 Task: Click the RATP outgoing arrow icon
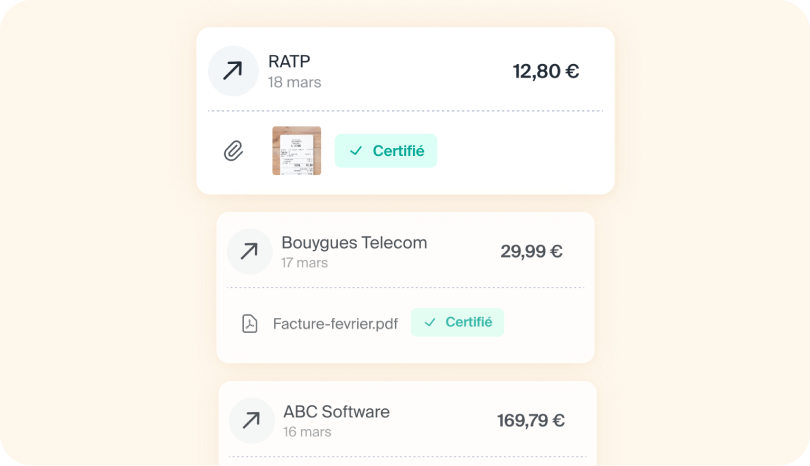click(x=233, y=71)
